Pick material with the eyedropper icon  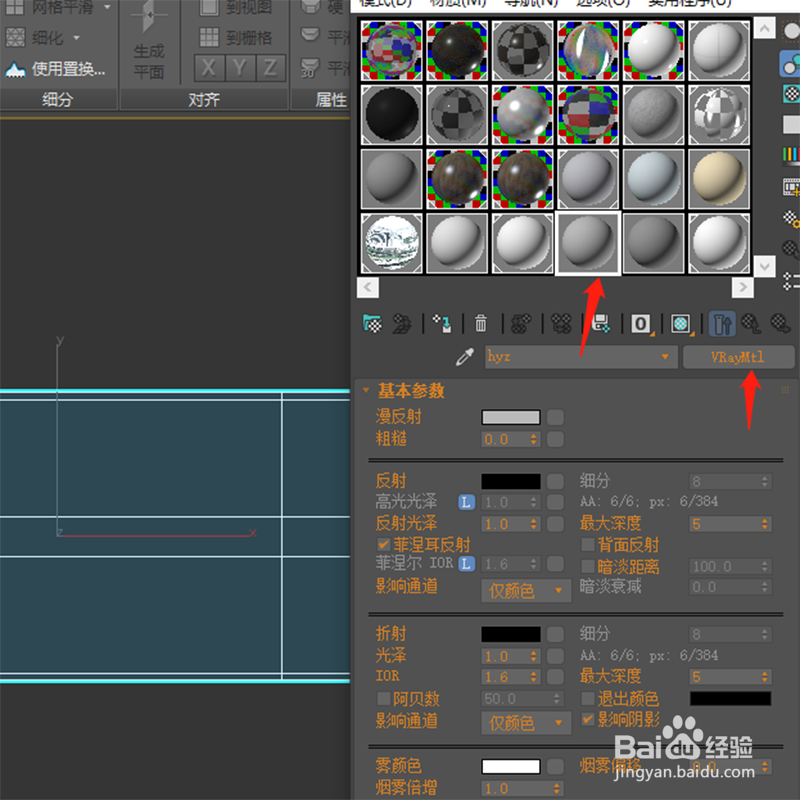(x=465, y=357)
